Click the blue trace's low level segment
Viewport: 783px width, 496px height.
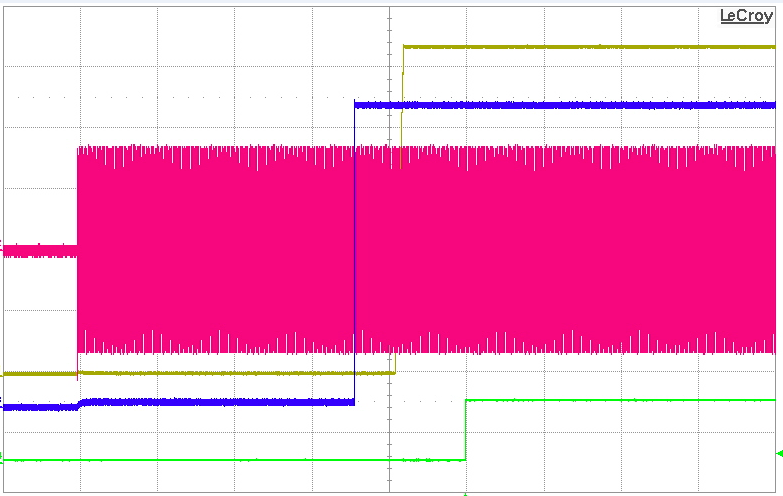[220, 402]
